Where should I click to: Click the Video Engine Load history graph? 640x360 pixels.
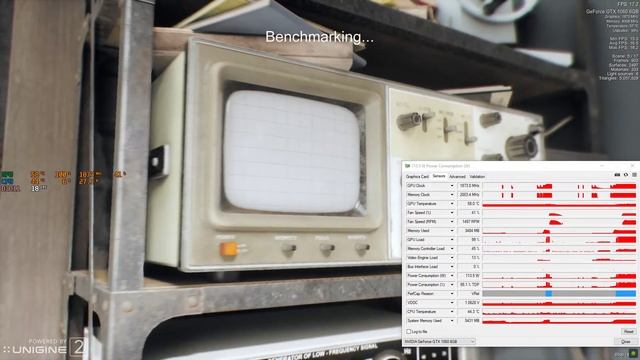click(559, 258)
